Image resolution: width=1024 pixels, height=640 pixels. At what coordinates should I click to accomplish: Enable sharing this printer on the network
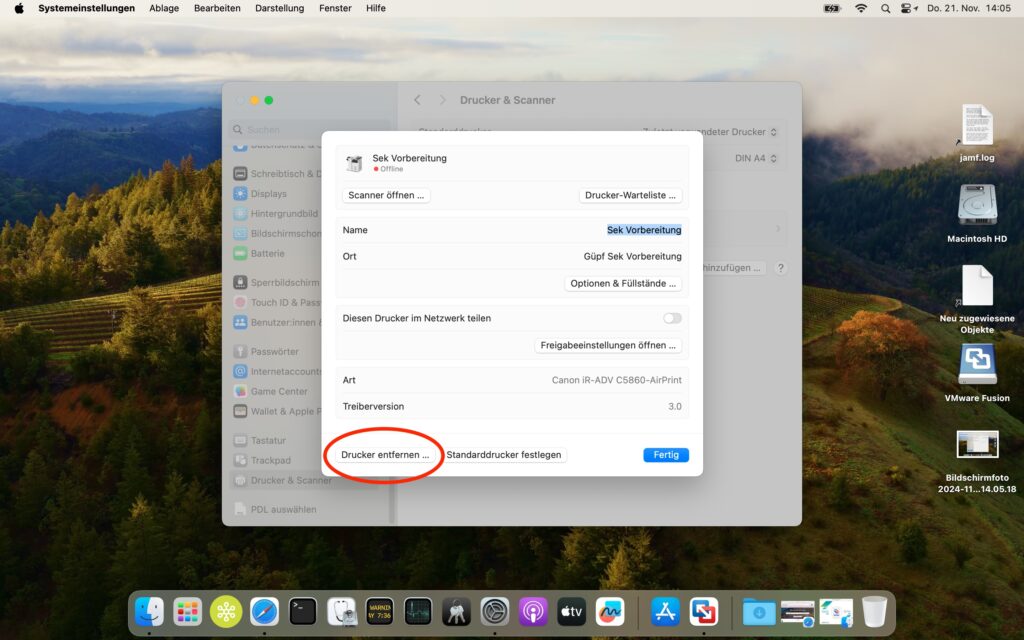672,318
